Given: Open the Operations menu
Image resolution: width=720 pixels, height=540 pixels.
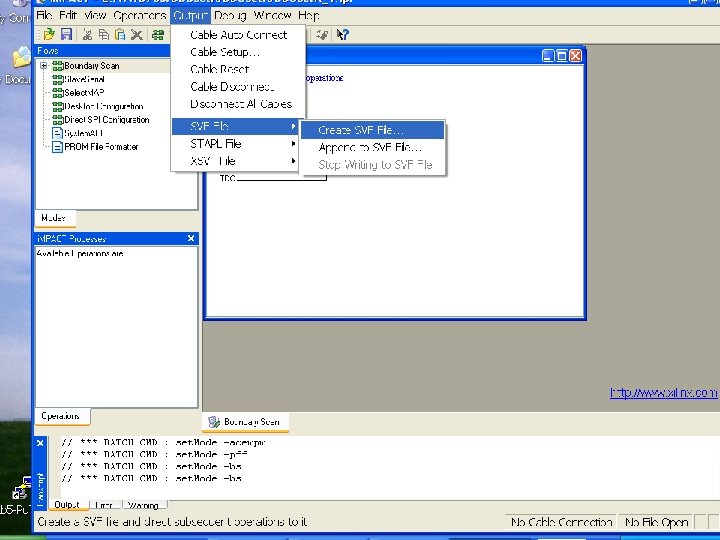Looking at the screenshot, I should [x=140, y=16].
